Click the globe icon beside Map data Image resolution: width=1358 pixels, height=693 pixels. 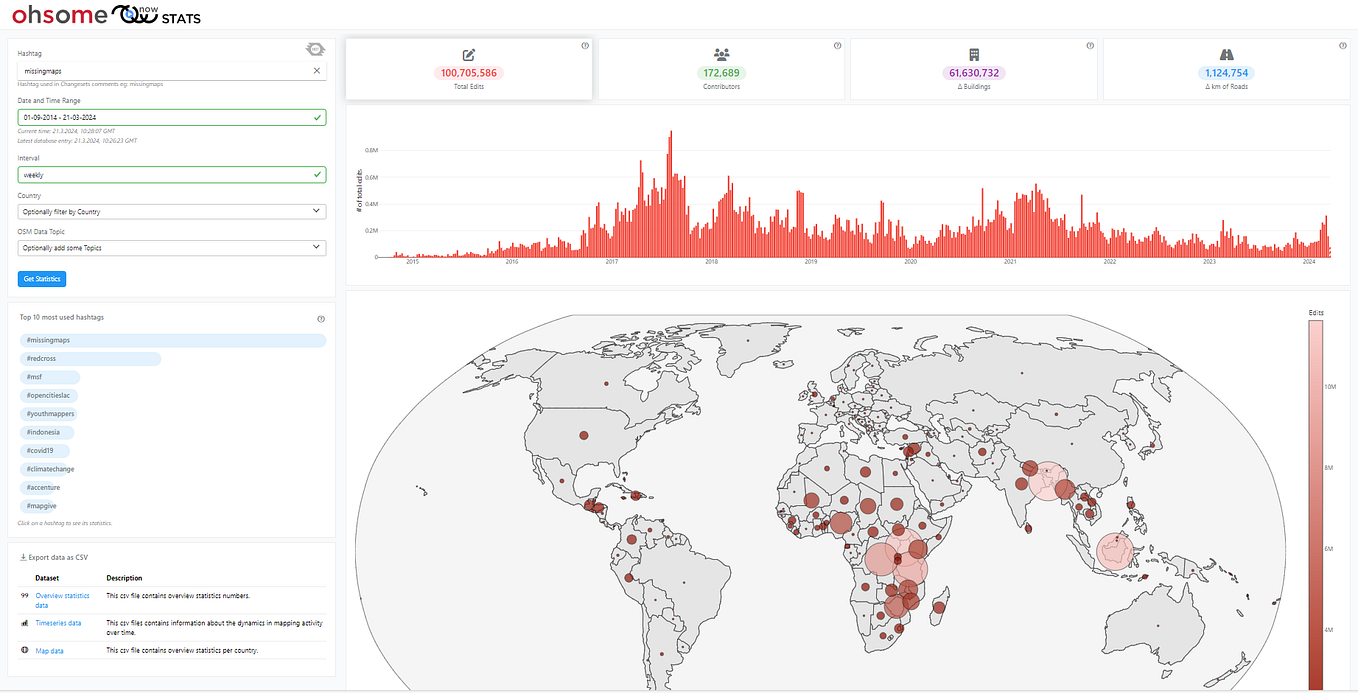pyautogui.click(x=23, y=650)
